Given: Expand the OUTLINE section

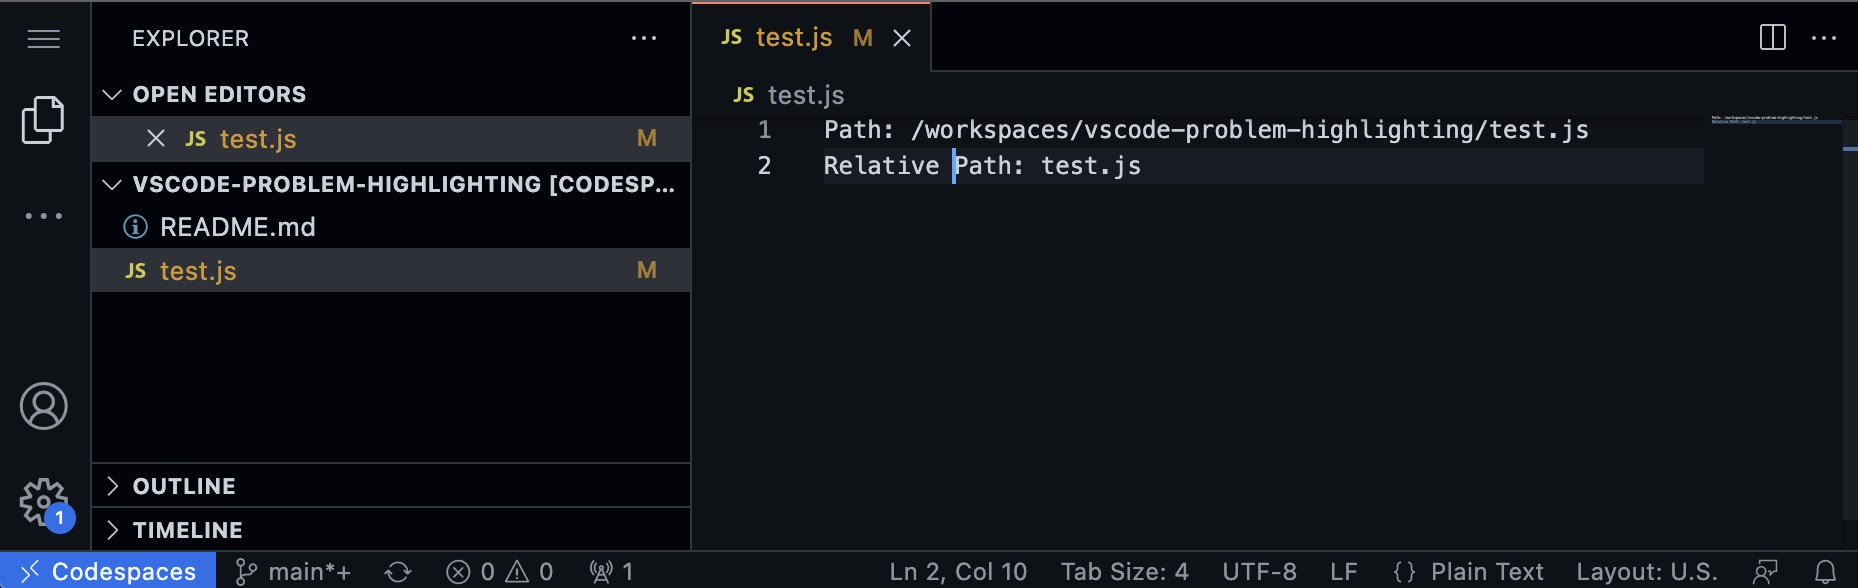Looking at the screenshot, I should (x=114, y=486).
